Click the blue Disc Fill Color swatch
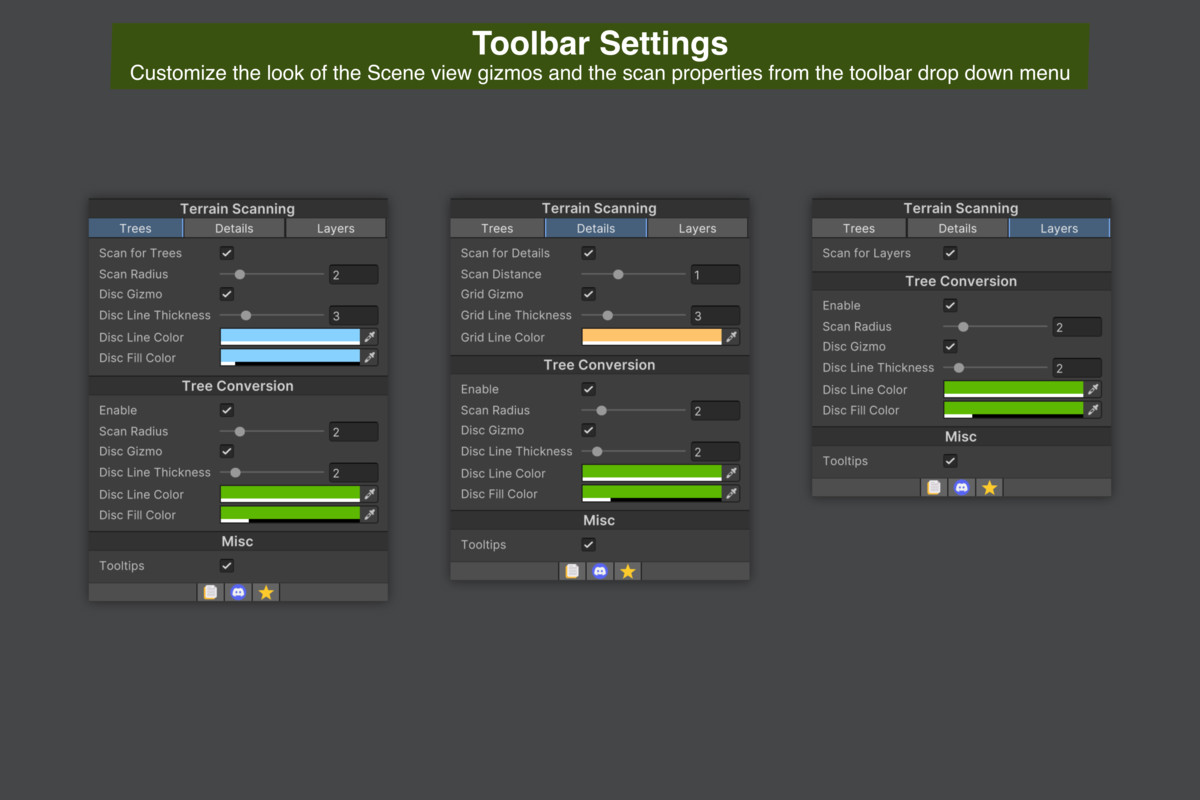This screenshot has height=800, width=1200. 290,357
